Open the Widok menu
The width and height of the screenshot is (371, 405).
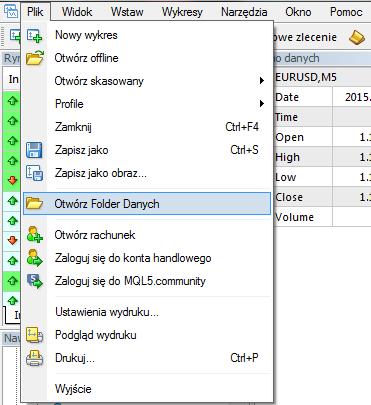[77, 12]
